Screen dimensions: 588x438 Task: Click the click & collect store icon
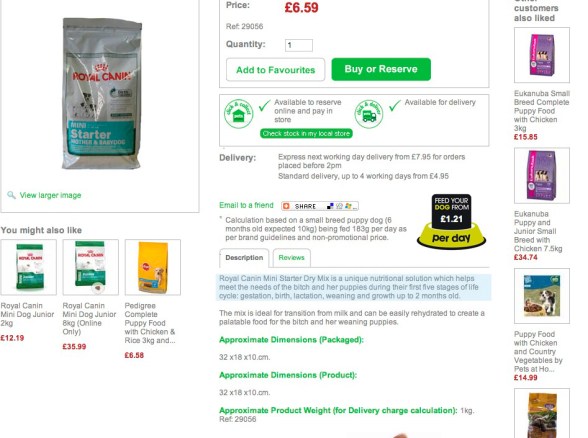coord(238,114)
